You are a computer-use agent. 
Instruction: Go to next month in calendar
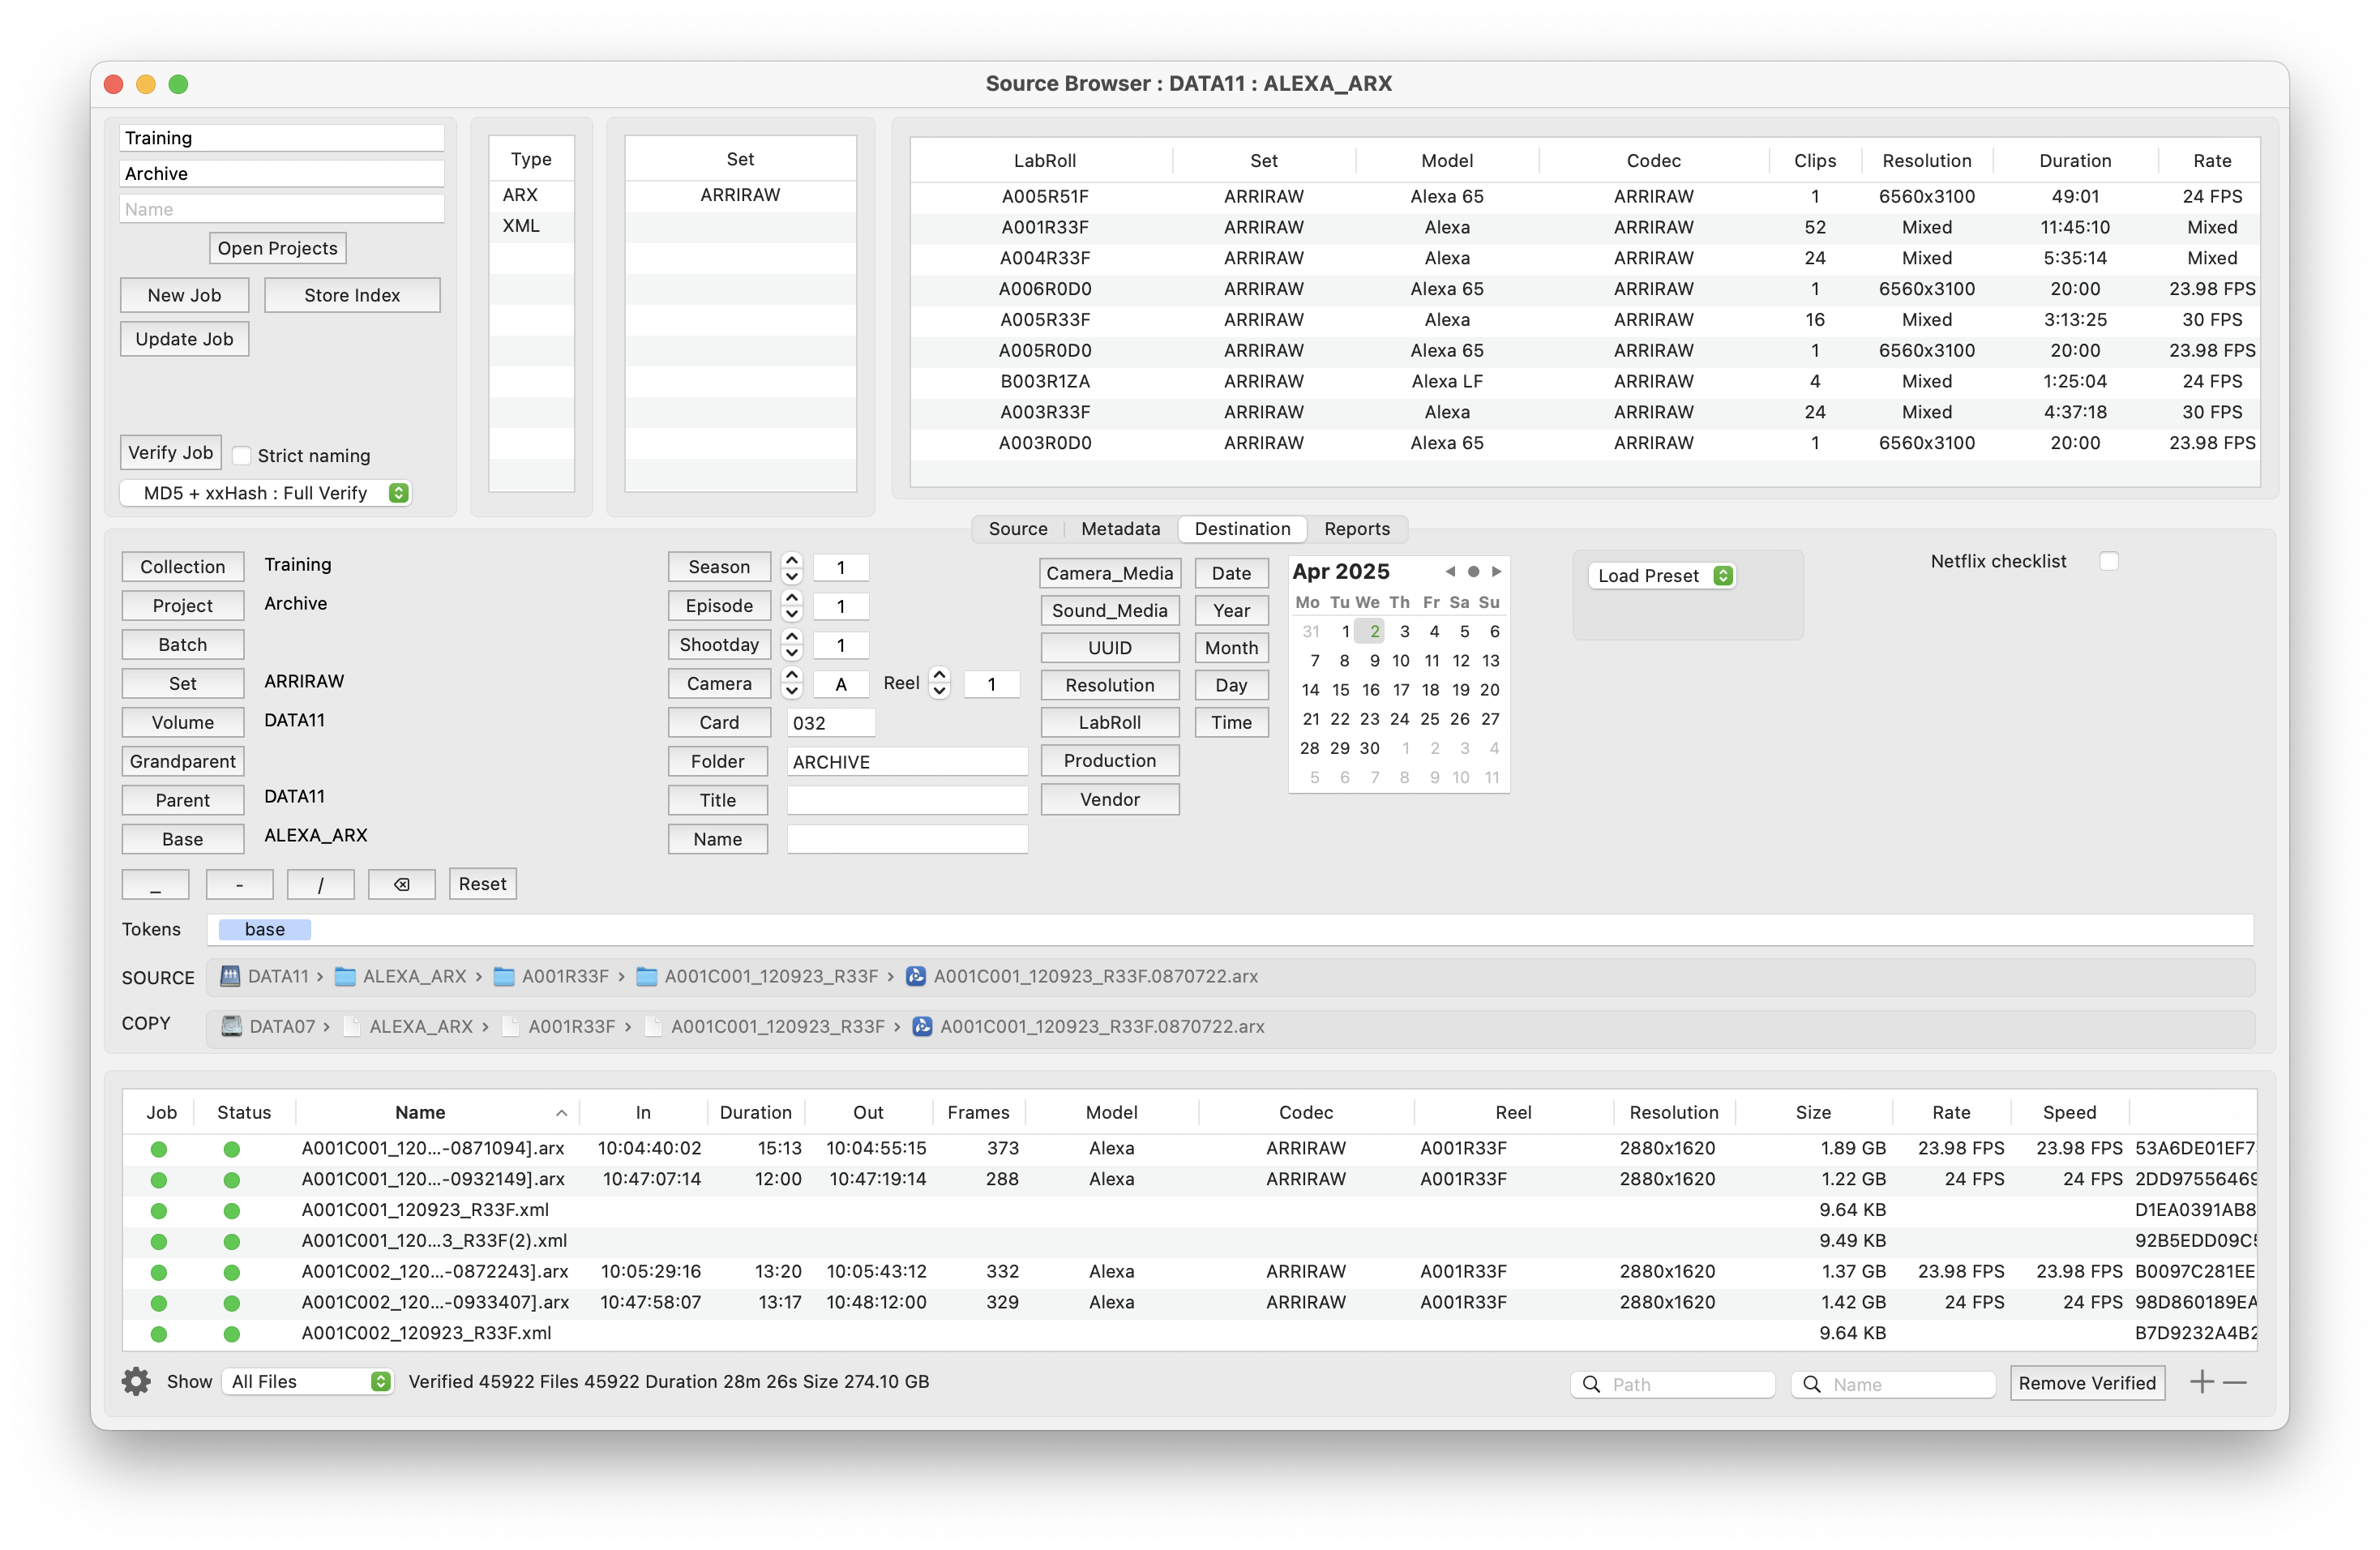coord(1496,571)
